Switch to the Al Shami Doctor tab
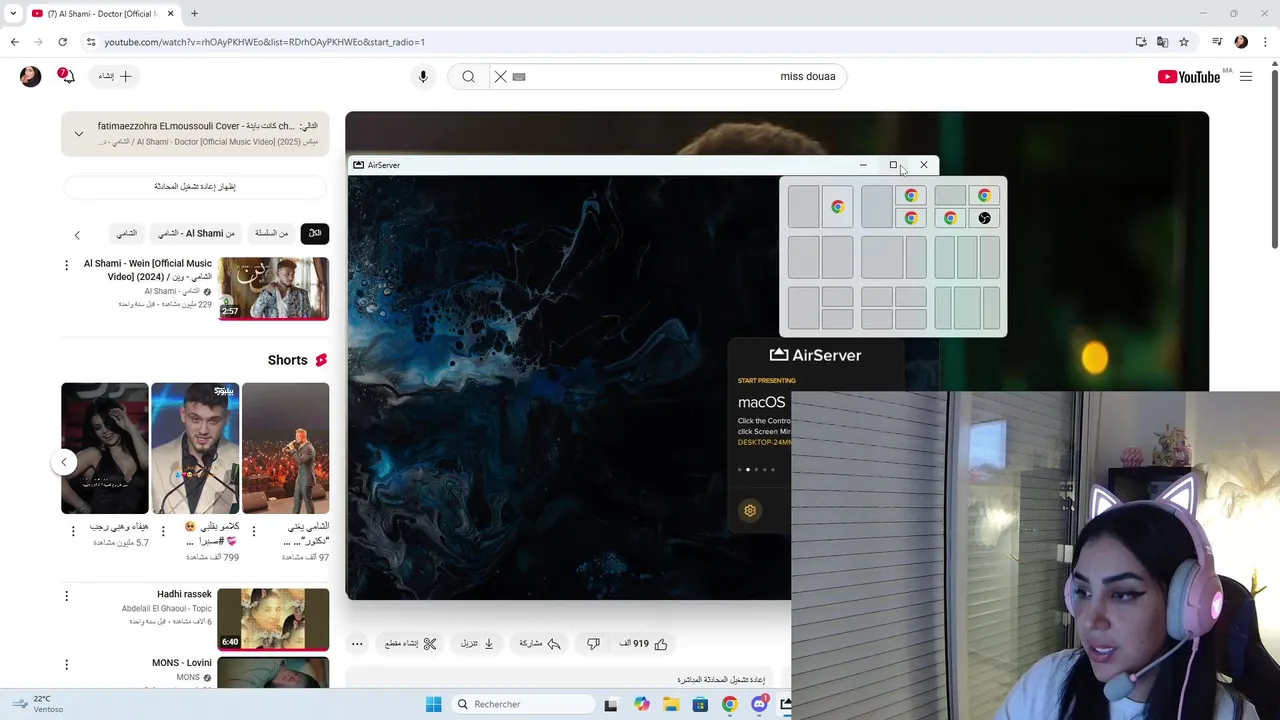Image resolution: width=1280 pixels, height=720 pixels. click(101, 13)
